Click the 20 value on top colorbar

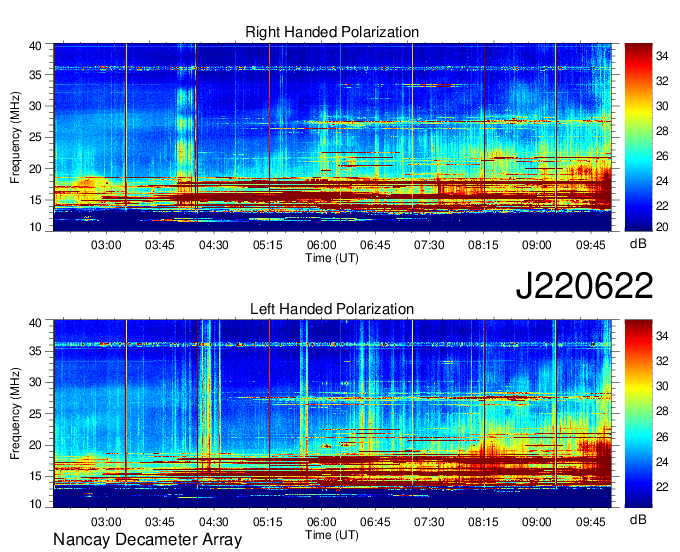tap(662, 226)
